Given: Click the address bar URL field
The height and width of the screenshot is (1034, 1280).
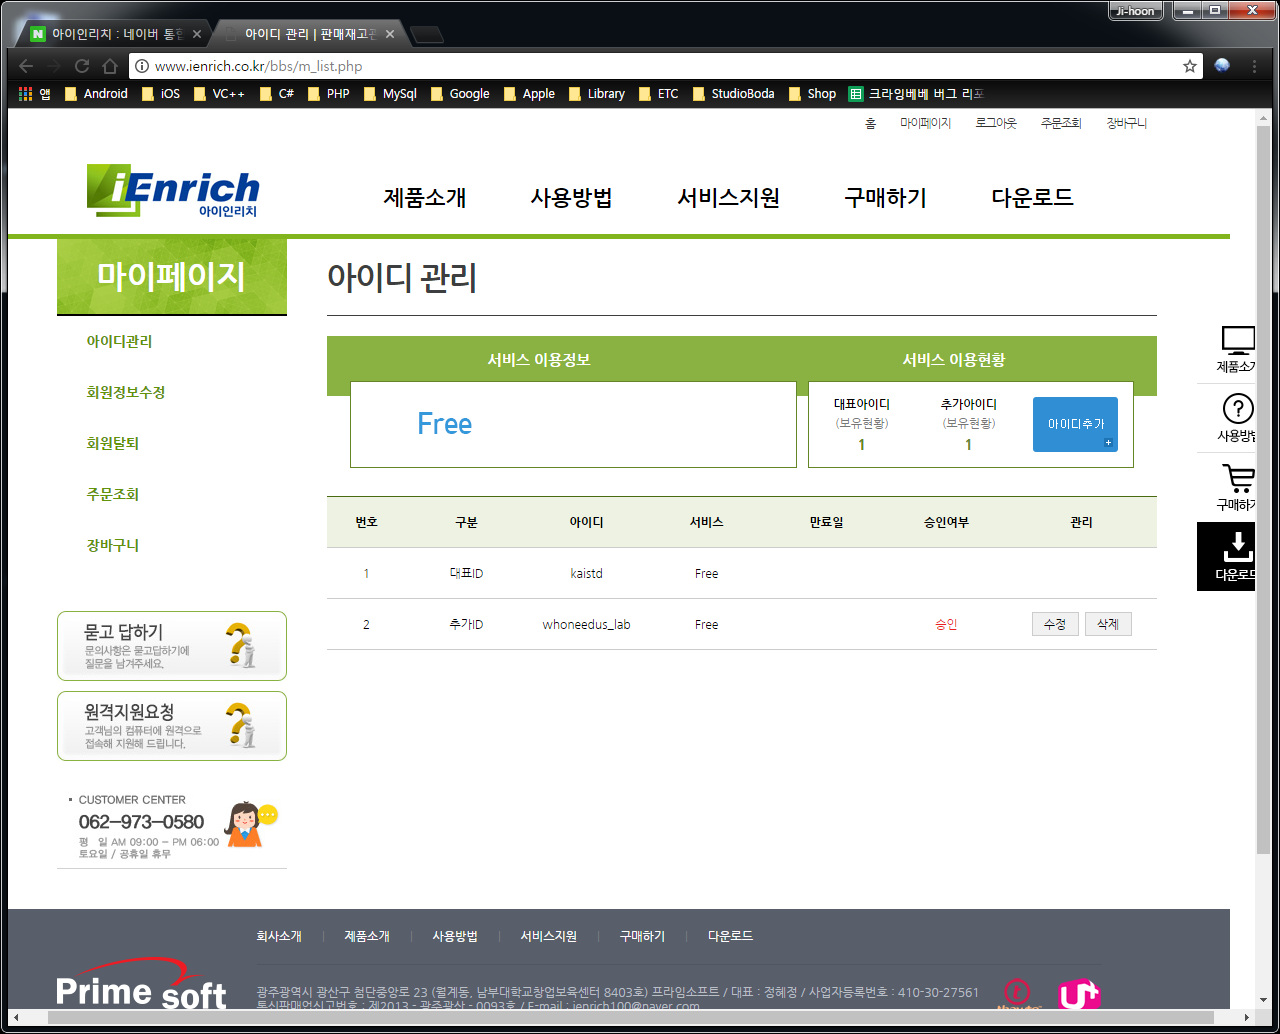Looking at the screenshot, I should pos(660,66).
